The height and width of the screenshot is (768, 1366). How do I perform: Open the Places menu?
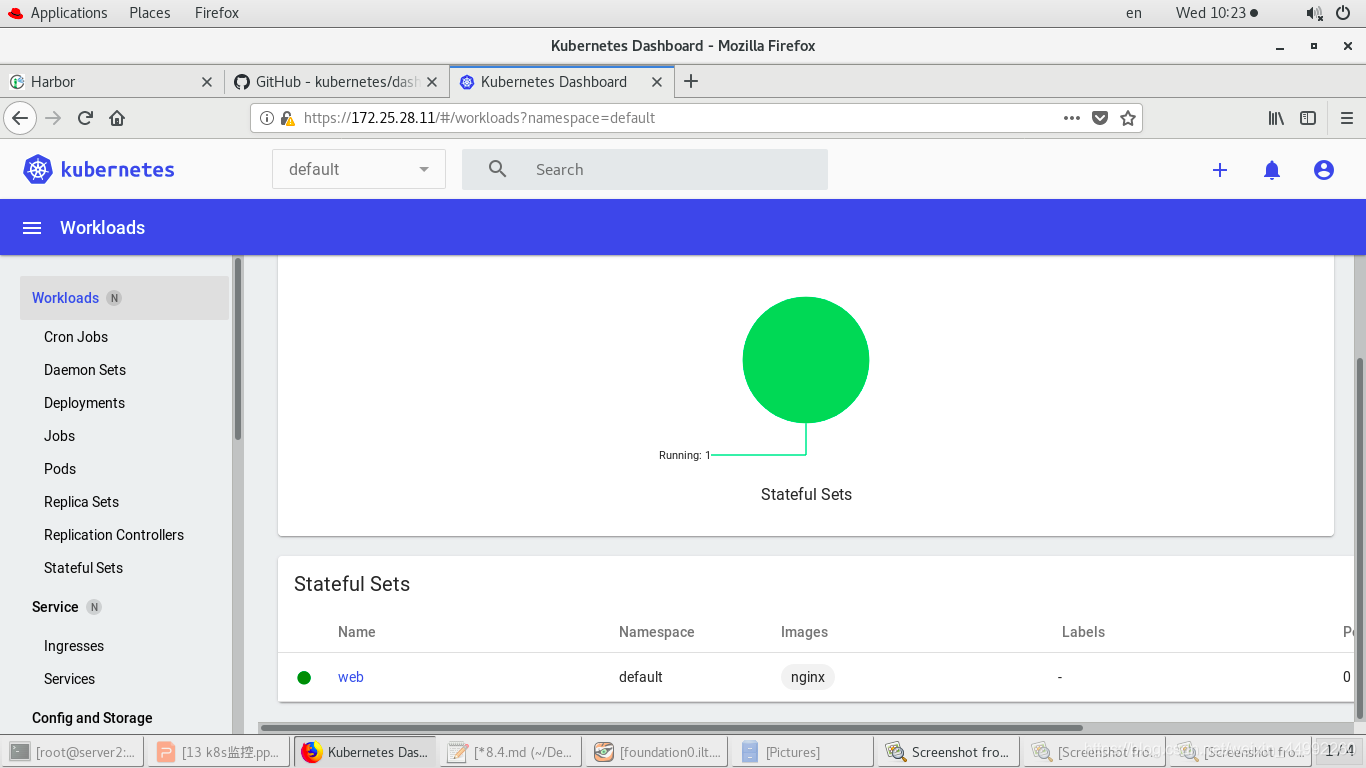(x=150, y=13)
